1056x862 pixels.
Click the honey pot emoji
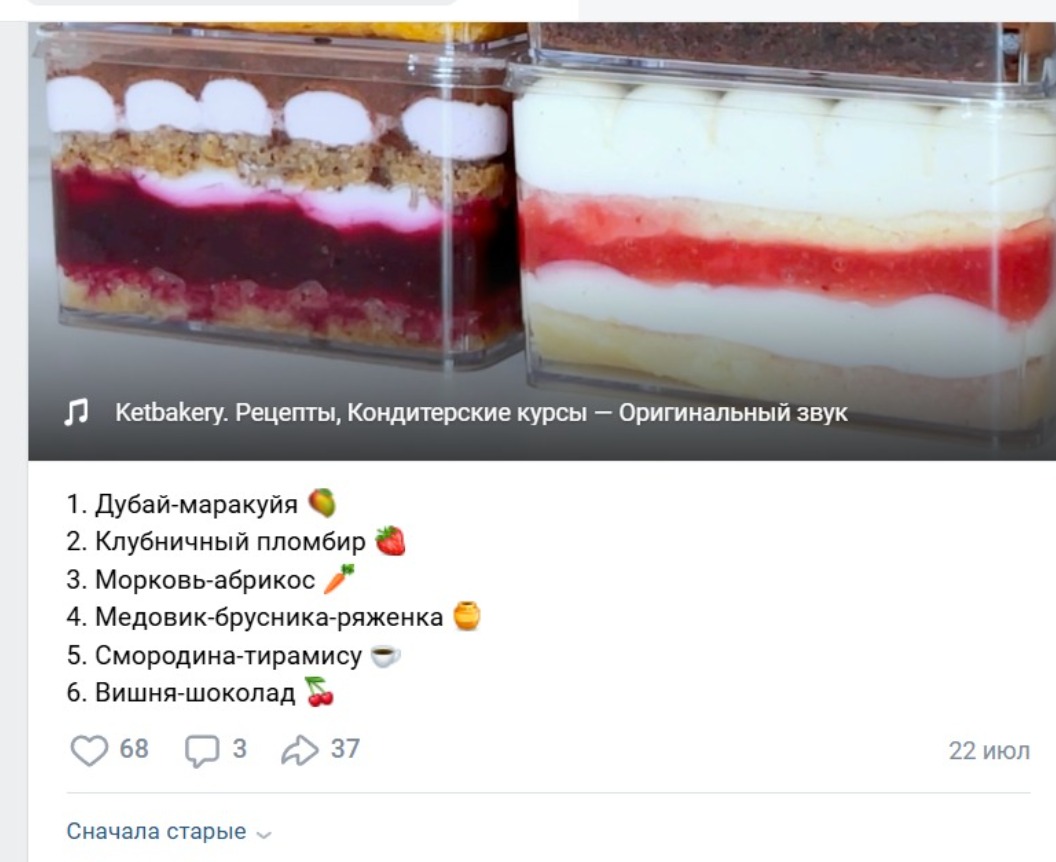467,616
